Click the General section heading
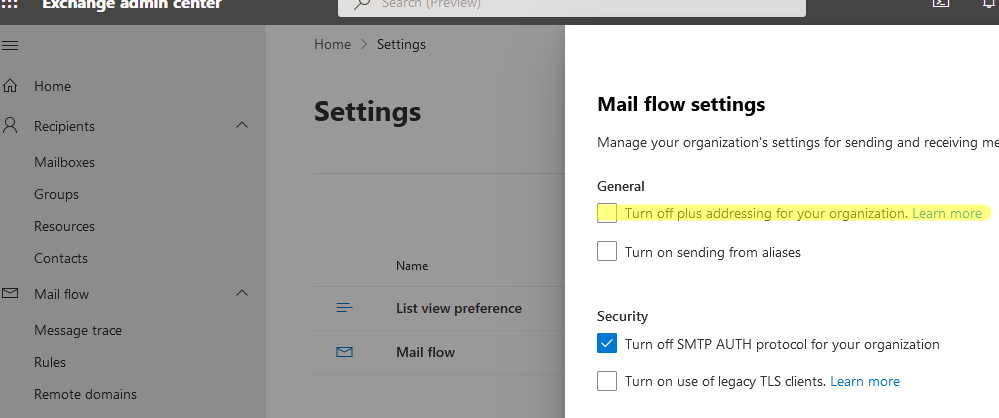The width and height of the screenshot is (999, 418). (x=621, y=186)
